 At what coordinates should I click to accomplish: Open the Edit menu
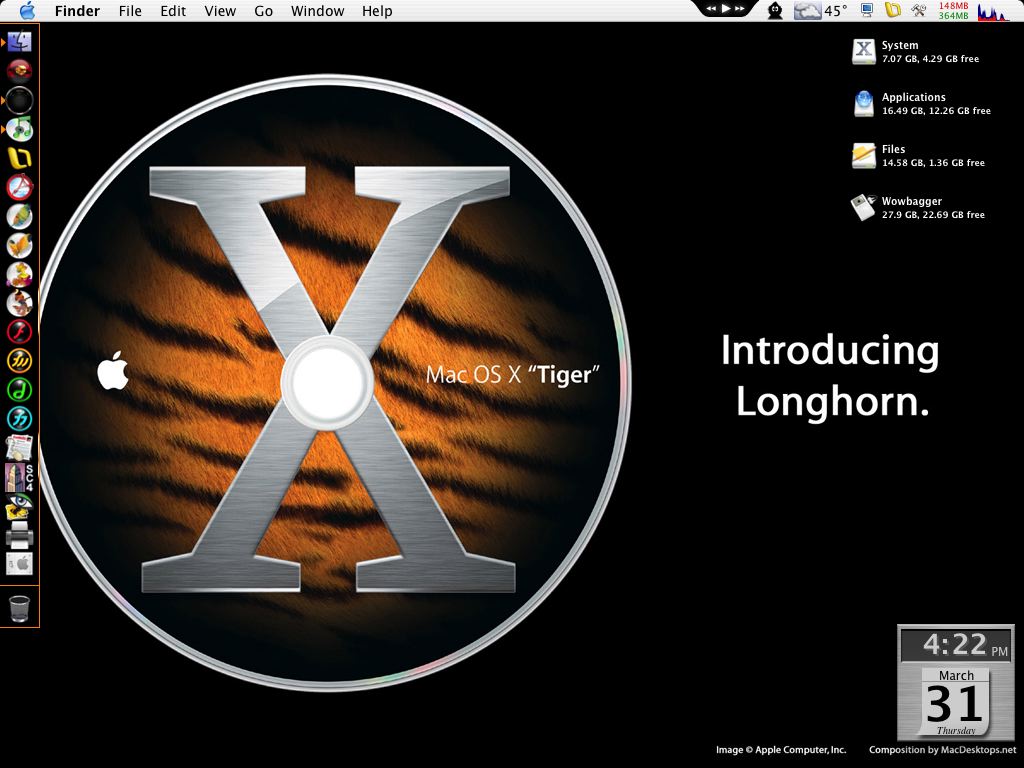(x=173, y=11)
